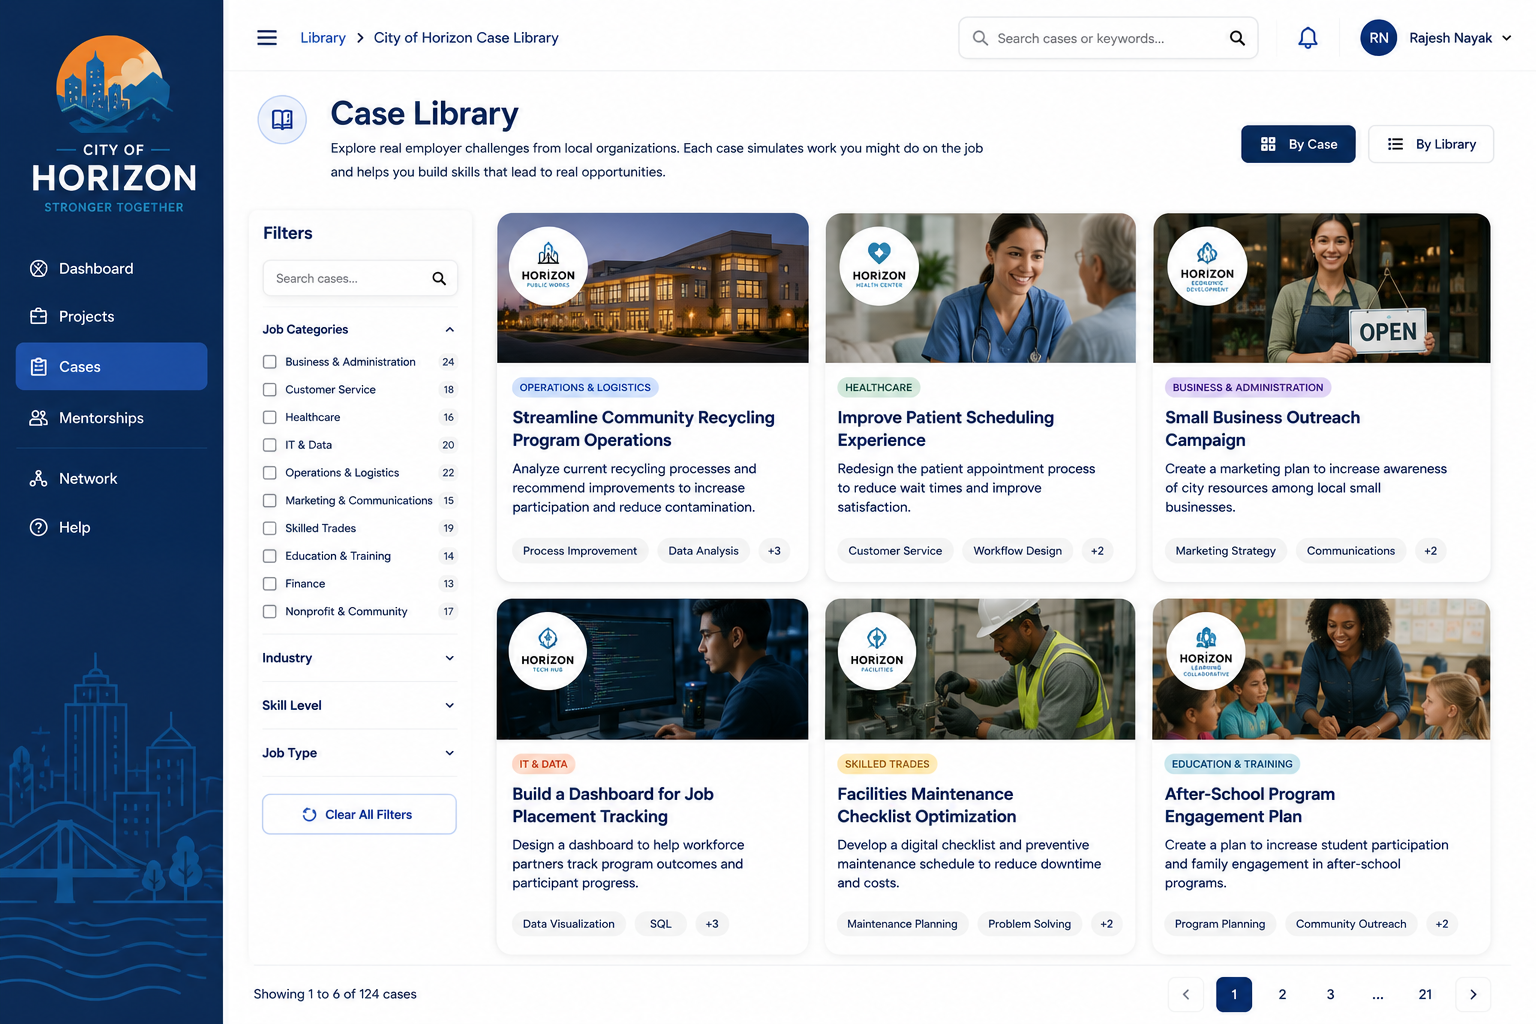Image resolution: width=1536 pixels, height=1024 pixels.
Task: Switch to By Case view
Action: 1298,144
